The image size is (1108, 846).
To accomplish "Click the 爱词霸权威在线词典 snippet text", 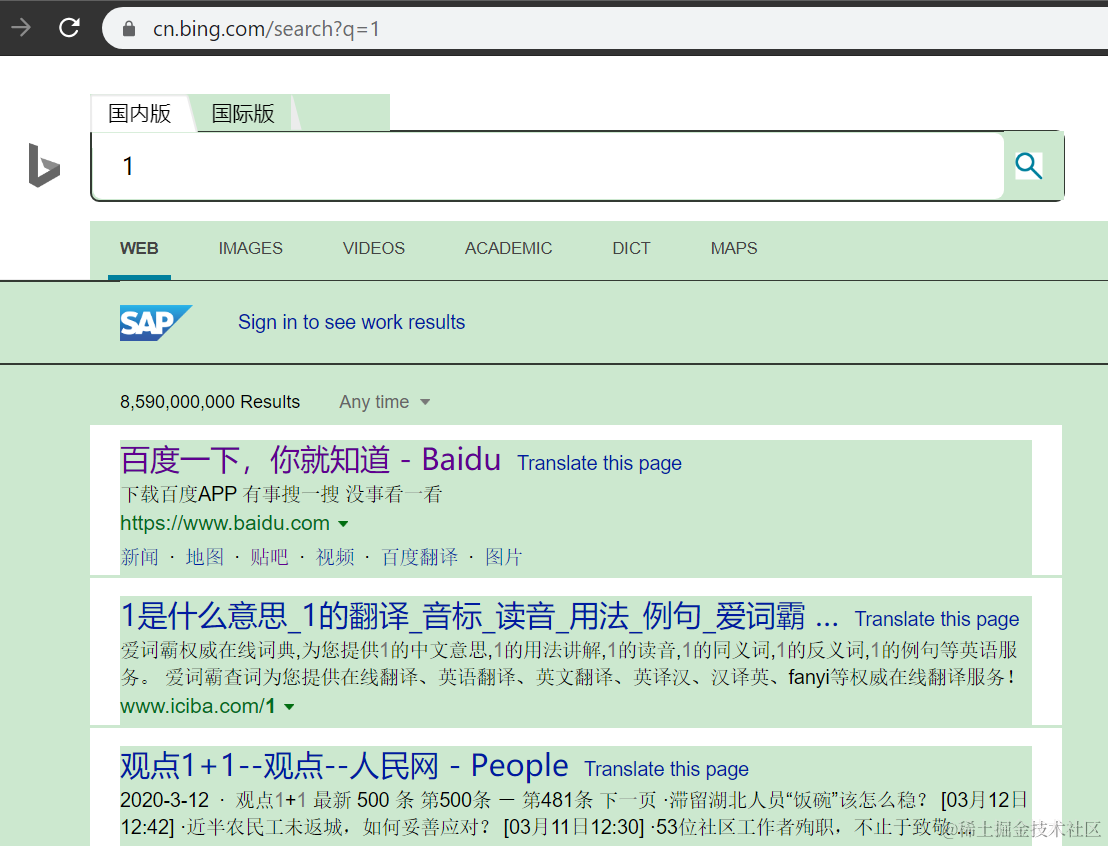I will tap(569, 664).
